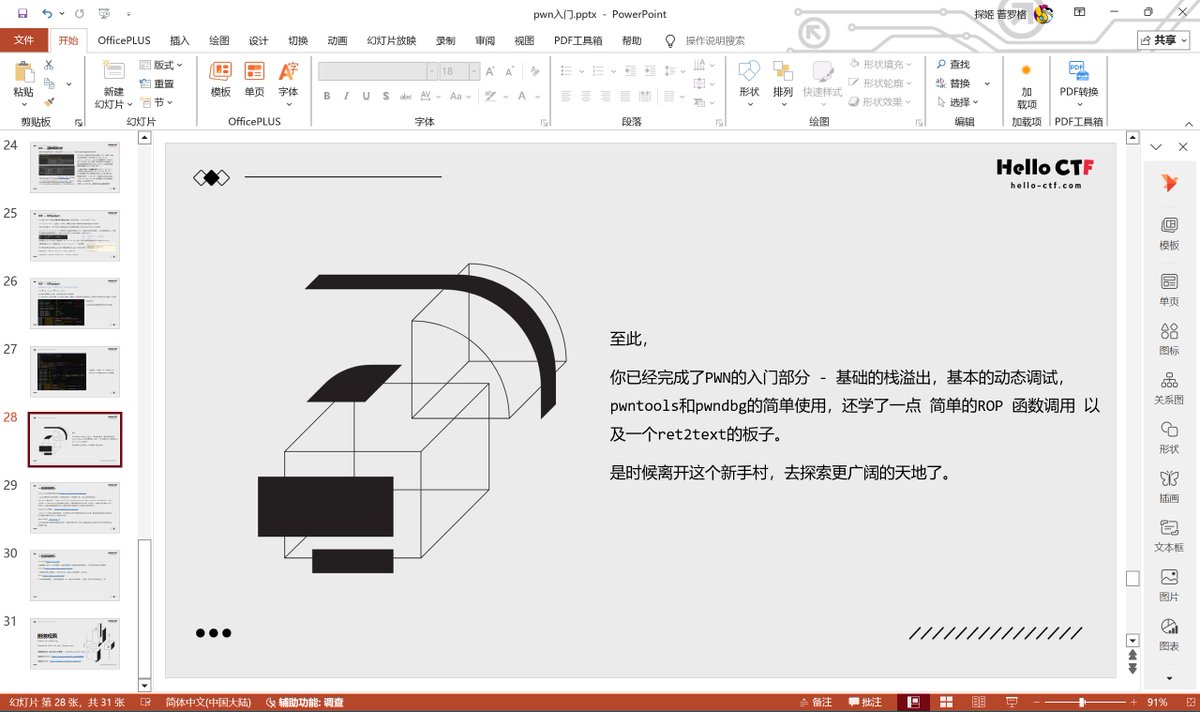Open sidebar 文本框 panel

(1169, 535)
